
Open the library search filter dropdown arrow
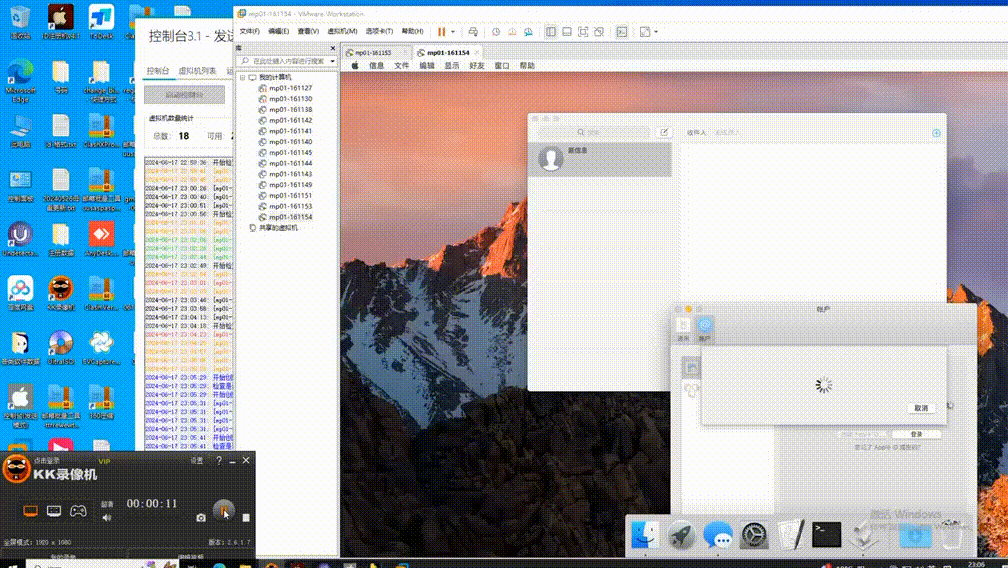click(332, 61)
